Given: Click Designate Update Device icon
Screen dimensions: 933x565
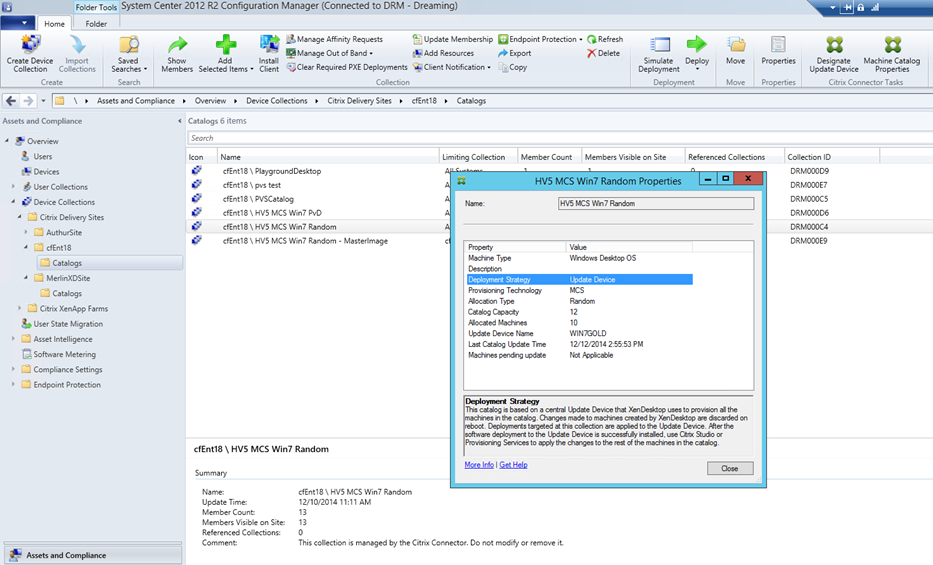Looking at the screenshot, I should (x=834, y=45).
